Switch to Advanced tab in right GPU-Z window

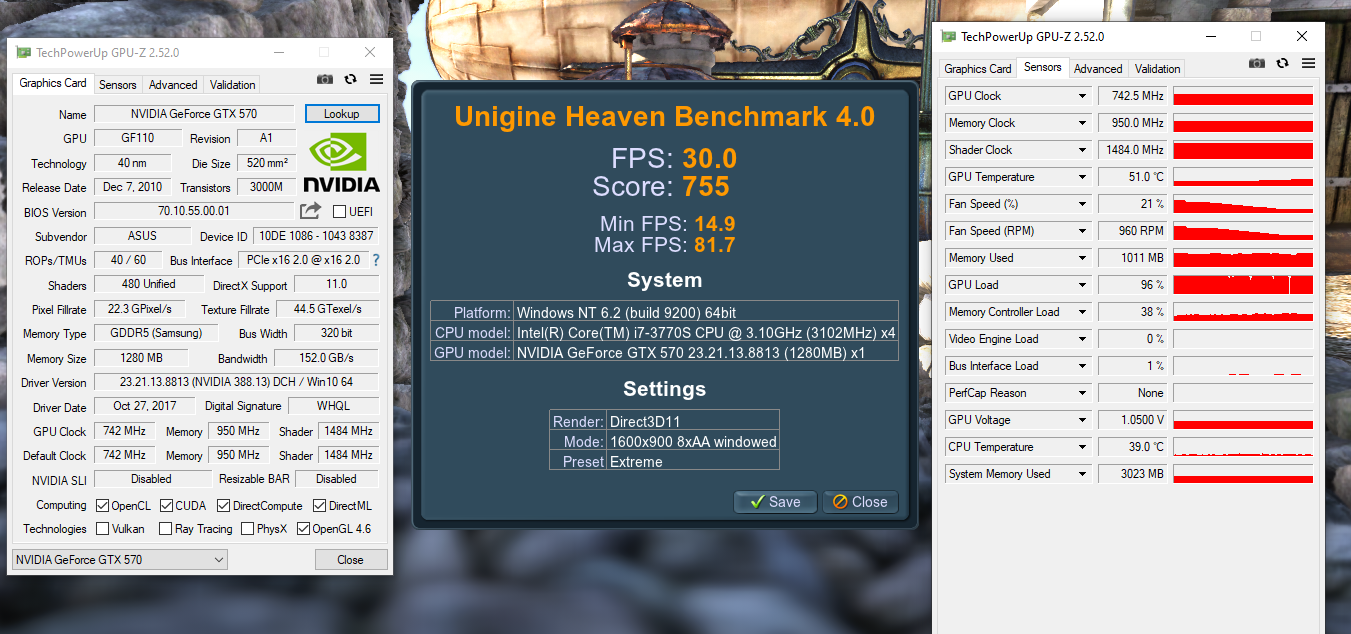pos(1098,69)
